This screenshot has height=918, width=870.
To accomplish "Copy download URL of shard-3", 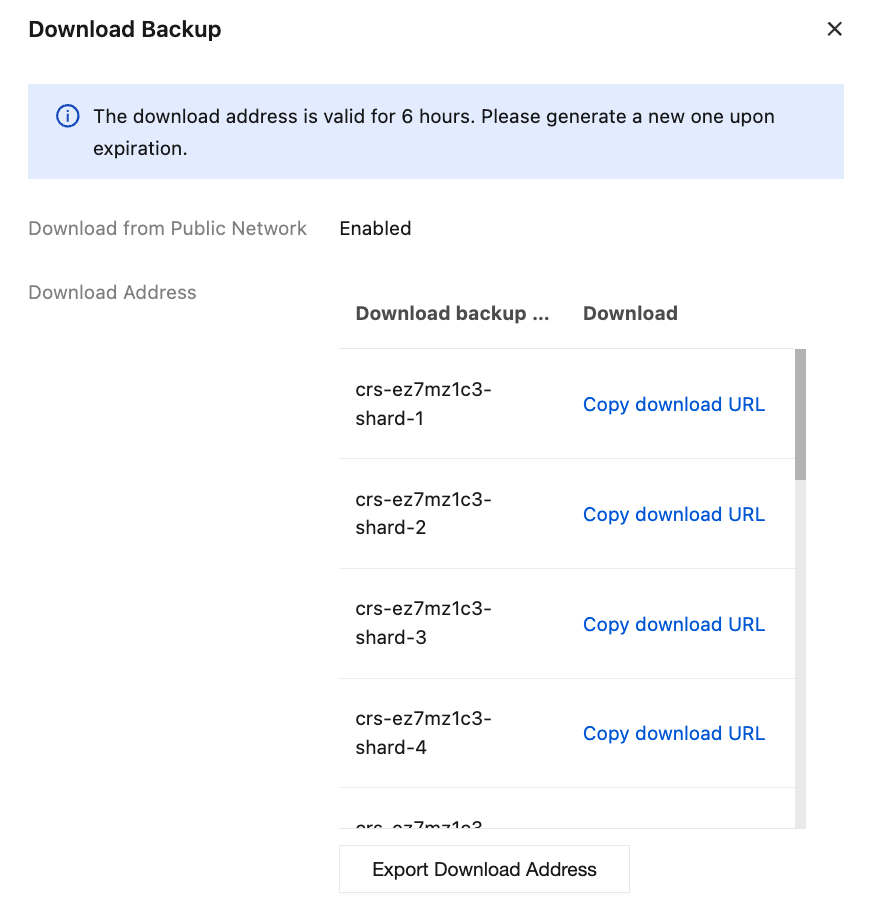I will [673, 624].
